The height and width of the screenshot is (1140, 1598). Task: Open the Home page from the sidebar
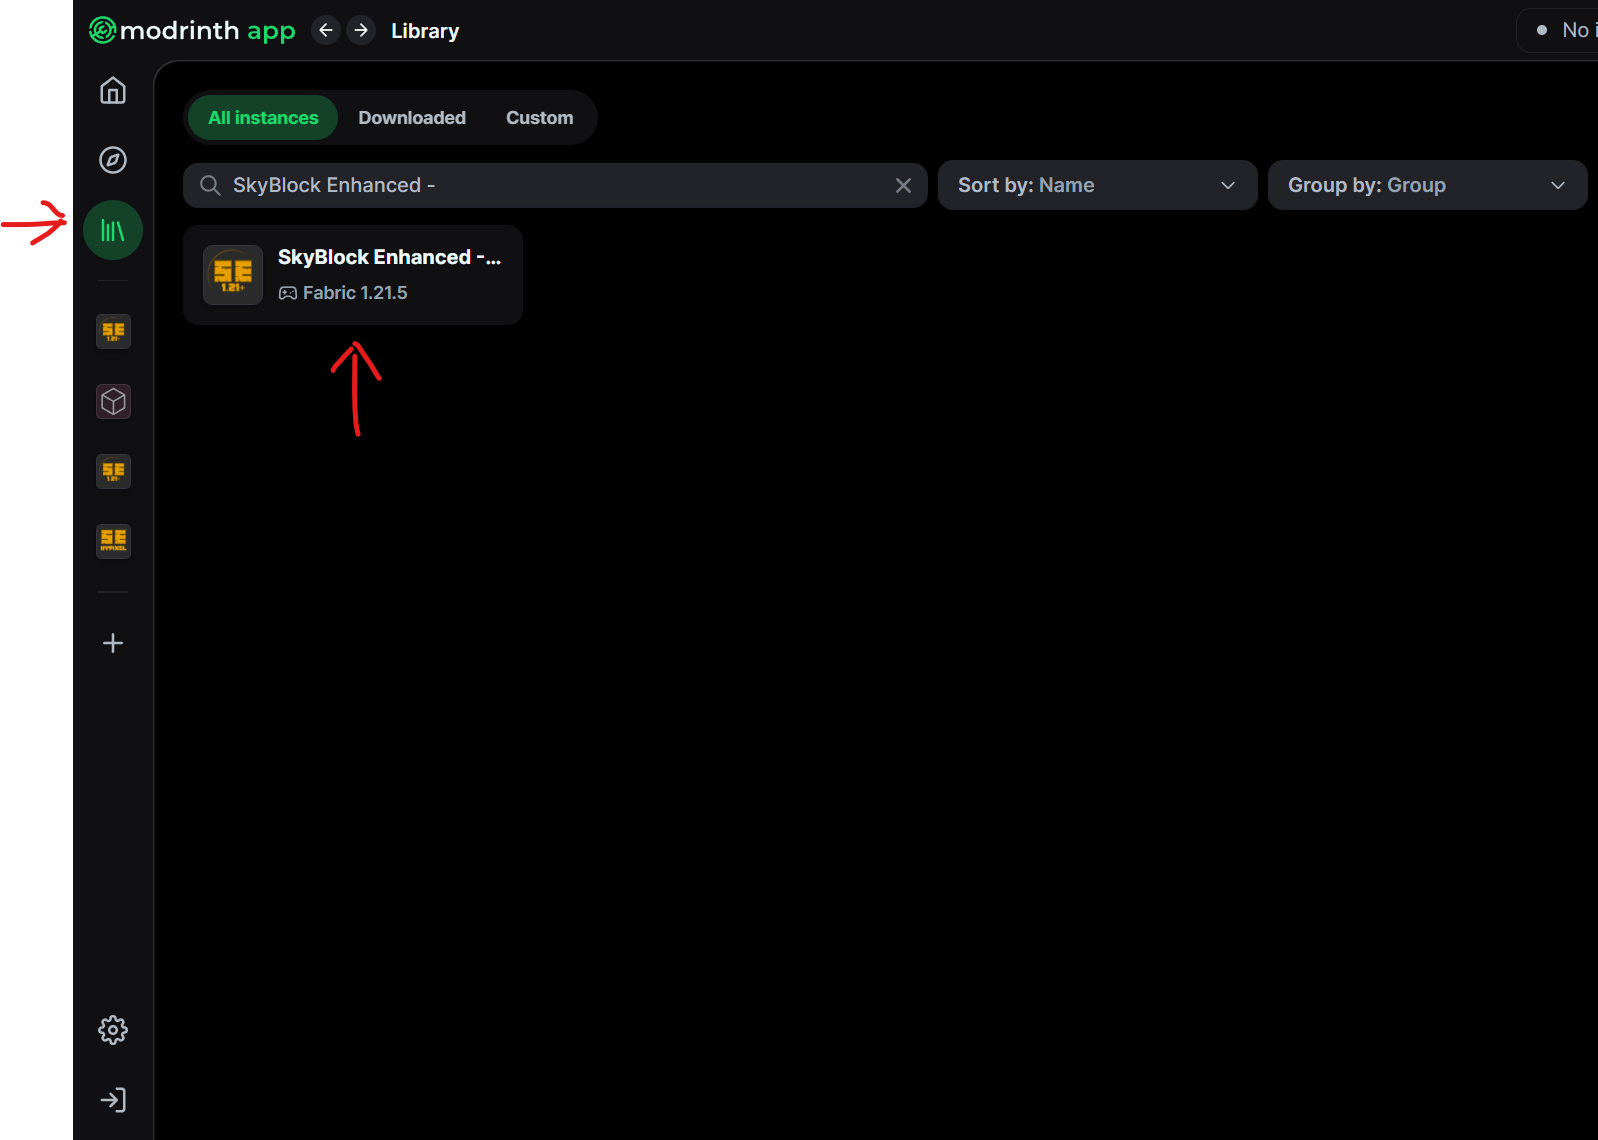coord(113,91)
